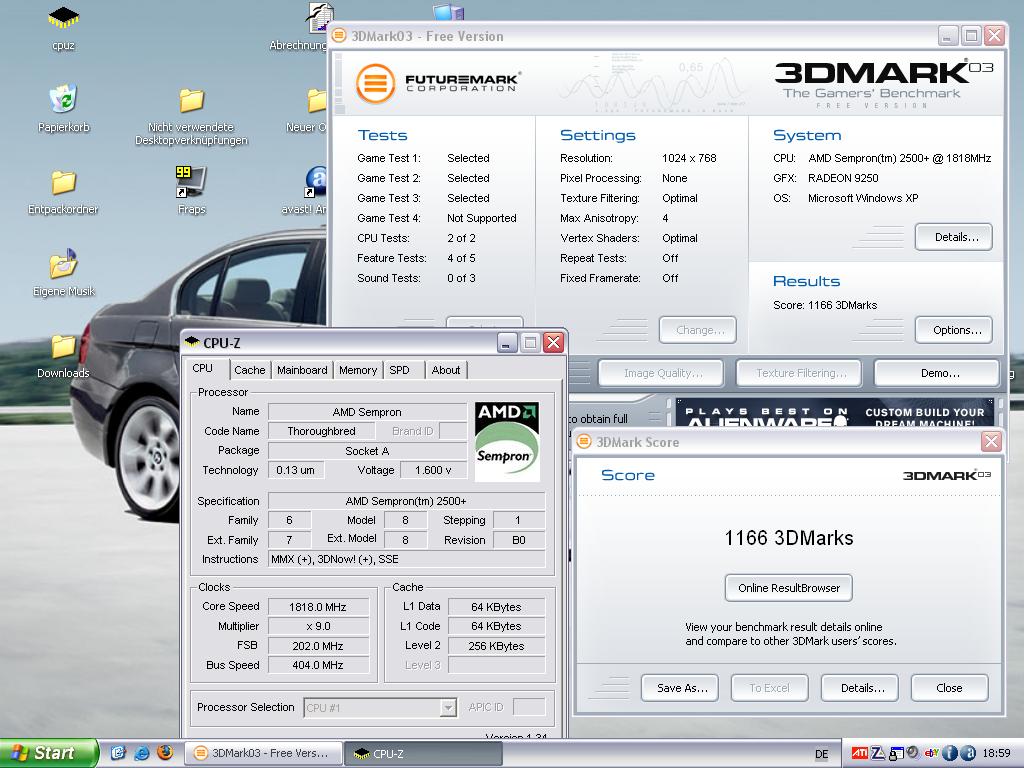
Task: Click Save As in Score window
Action: click(680, 688)
